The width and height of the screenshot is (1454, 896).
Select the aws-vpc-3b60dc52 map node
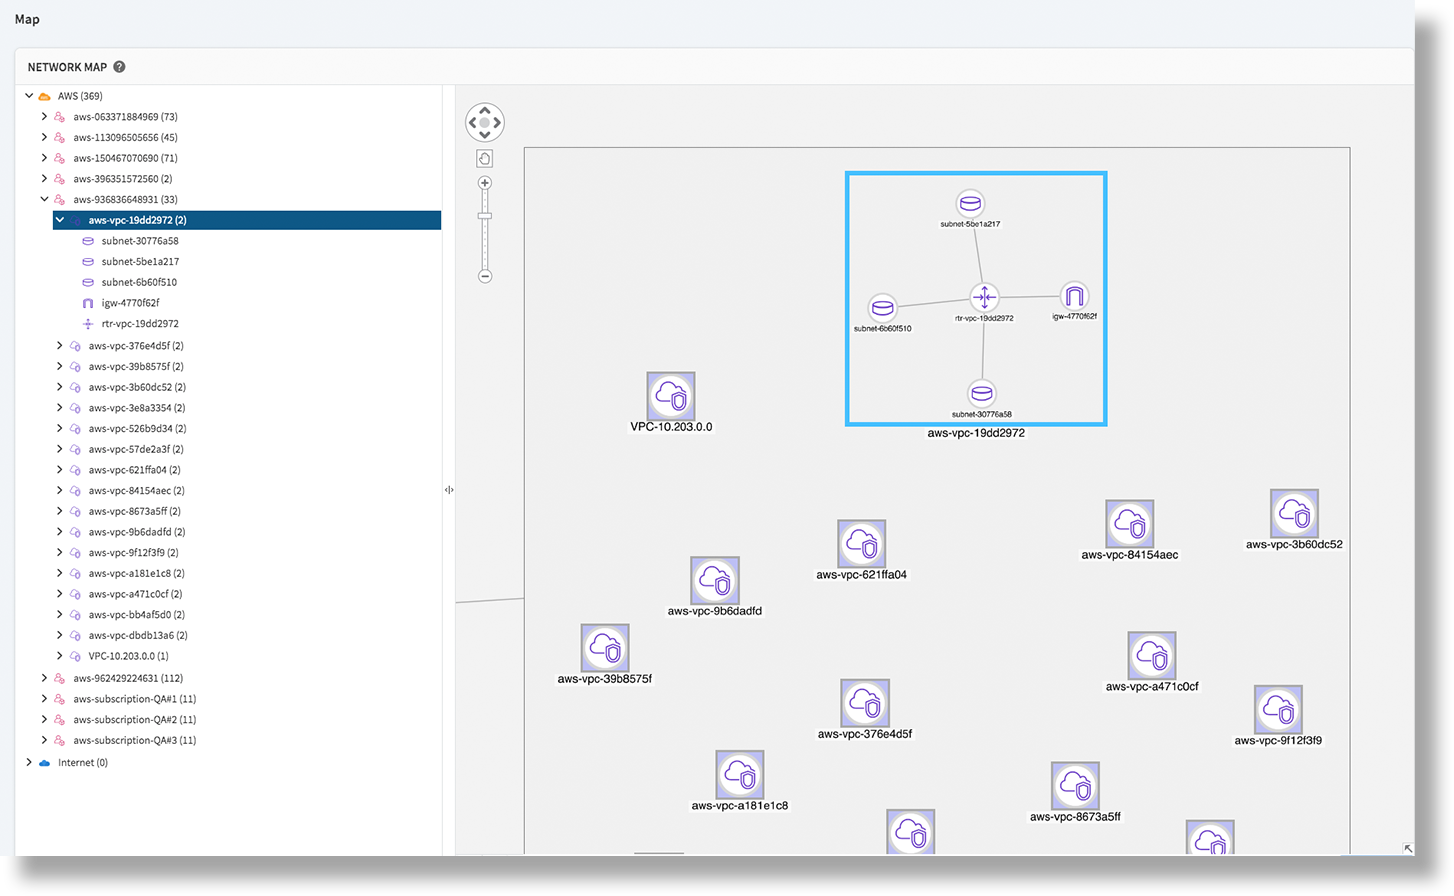pos(1294,514)
